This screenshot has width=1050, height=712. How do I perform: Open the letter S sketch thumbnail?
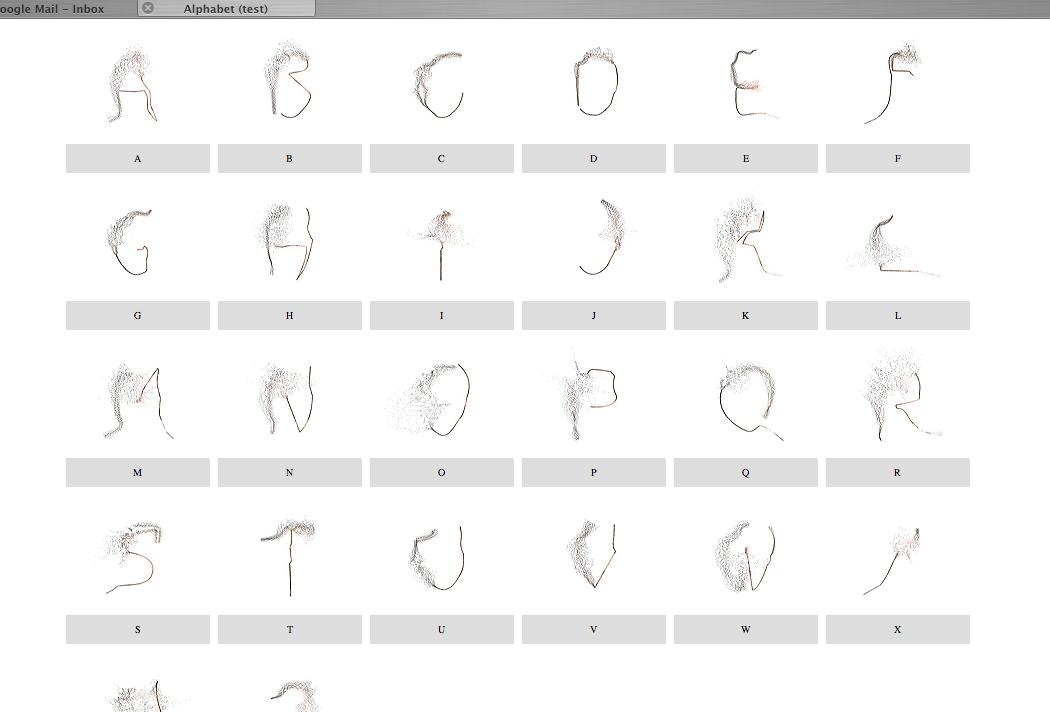[131, 559]
